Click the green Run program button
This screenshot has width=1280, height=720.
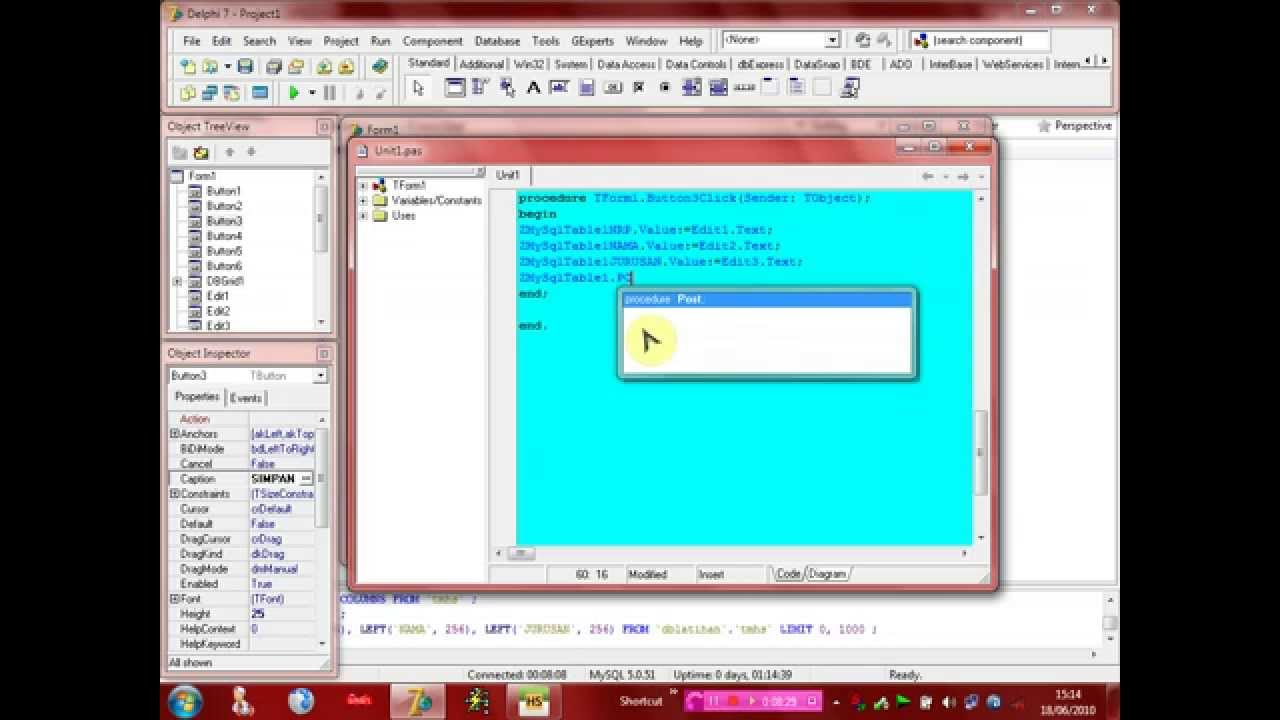(x=294, y=92)
